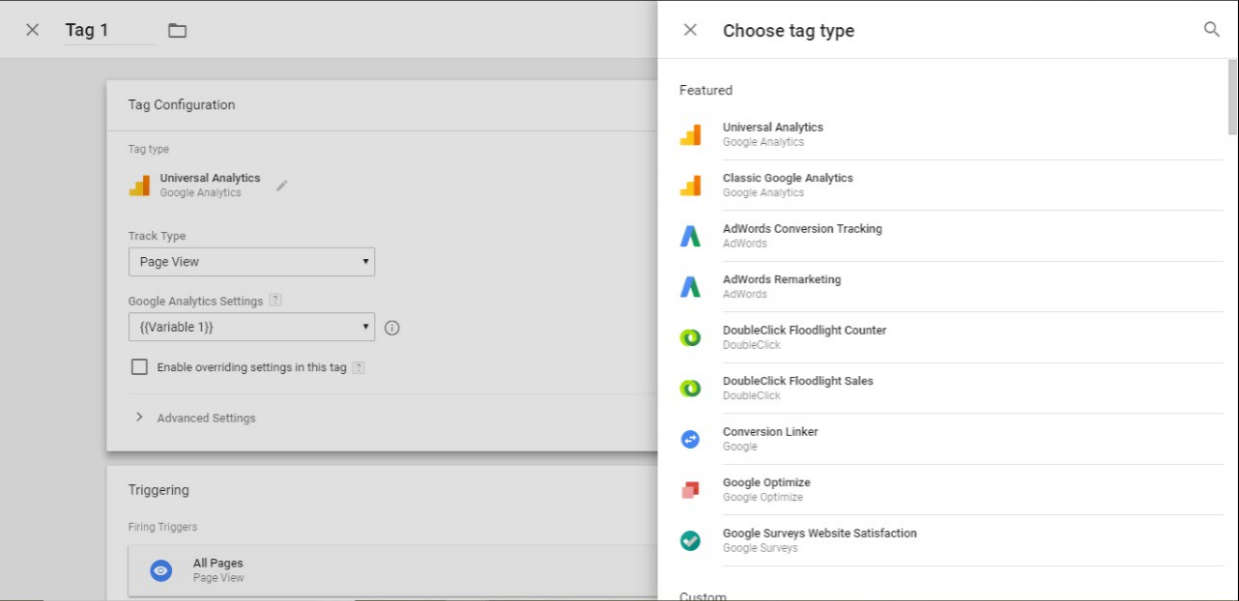Screen dimensions: 1239x601
Task: Click the Google Optimize icon
Action: coord(690,490)
